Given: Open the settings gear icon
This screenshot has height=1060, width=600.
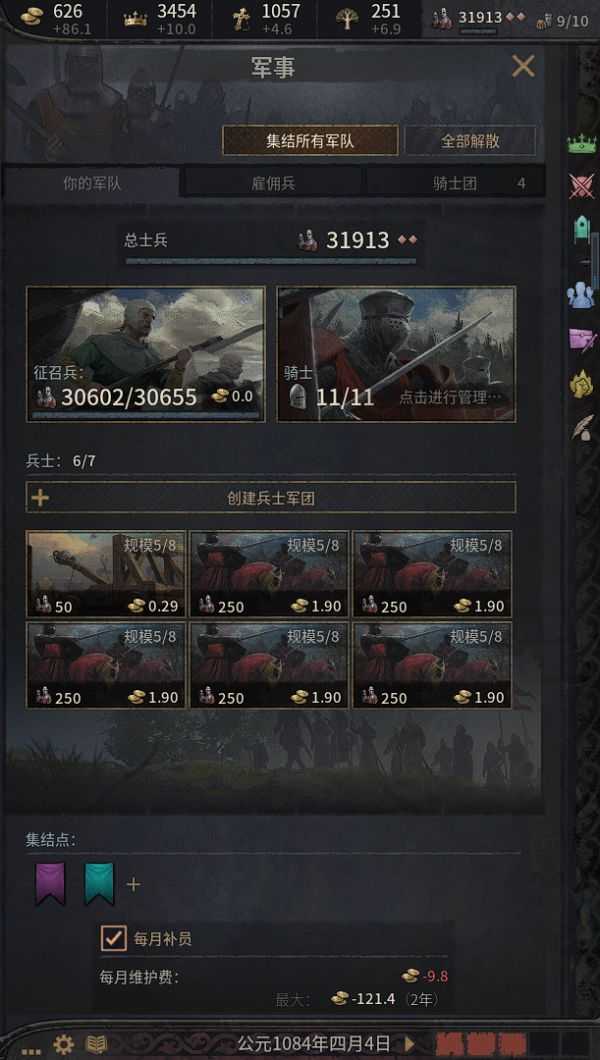Looking at the screenshot, I should (64, 1044).
